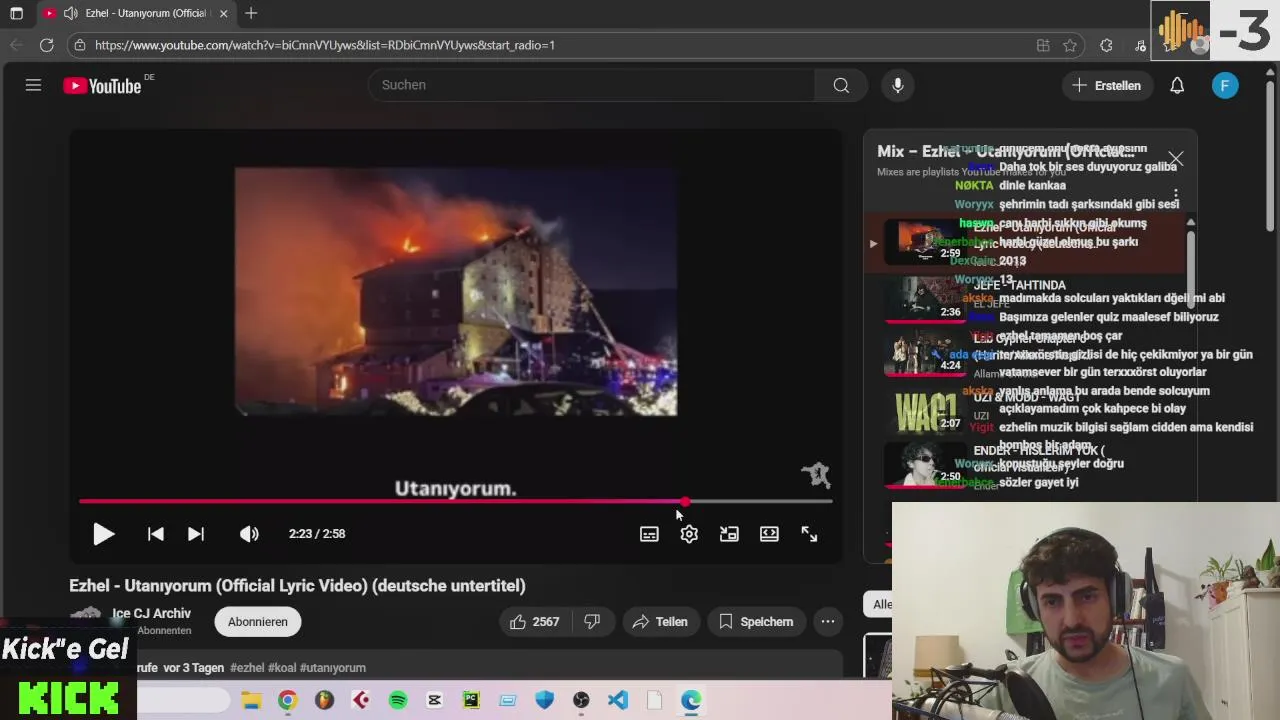
Task: Open the account avatar F menu
Action: click(x=1225, y=85)
